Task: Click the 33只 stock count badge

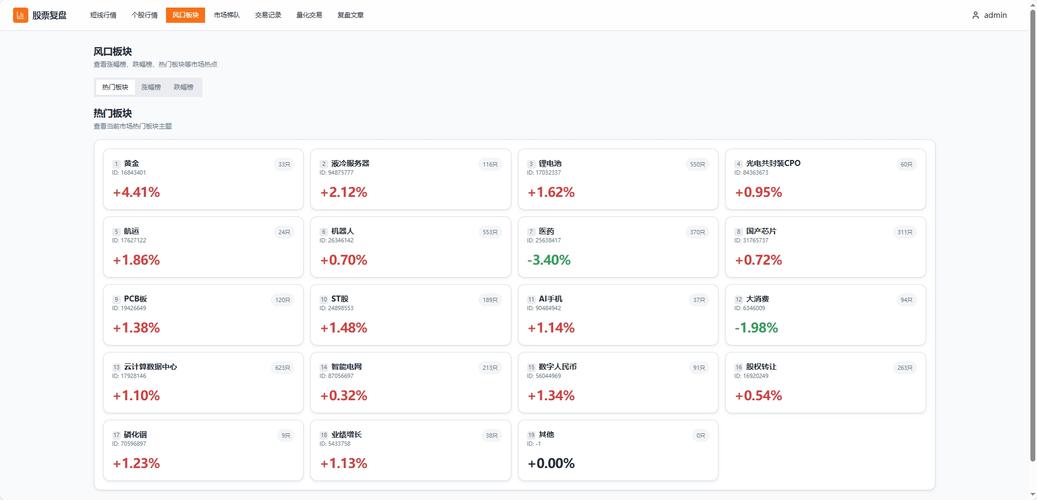Action: [284, 165]
